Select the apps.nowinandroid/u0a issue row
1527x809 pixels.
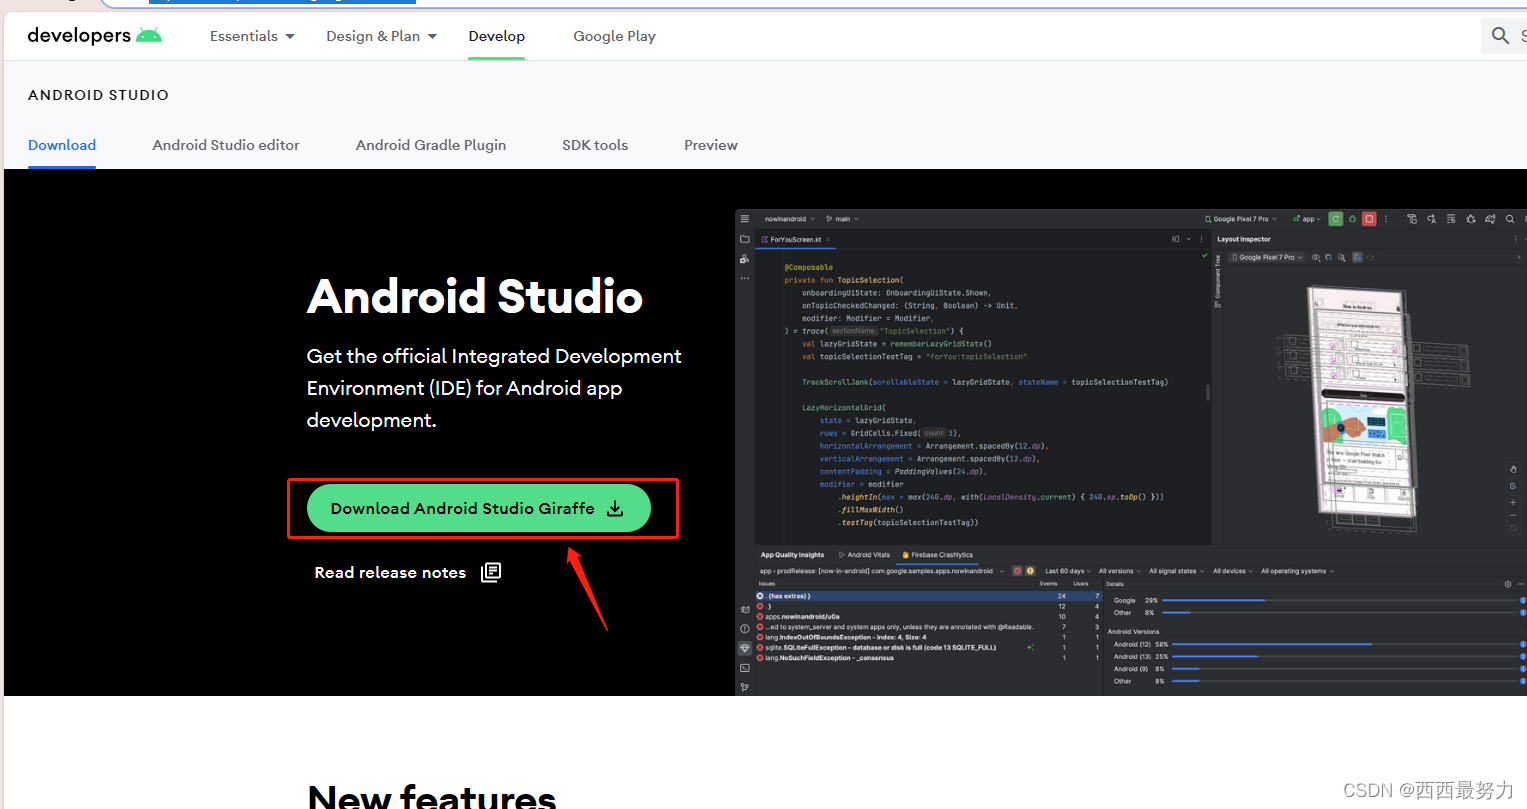tap(928, 617)
